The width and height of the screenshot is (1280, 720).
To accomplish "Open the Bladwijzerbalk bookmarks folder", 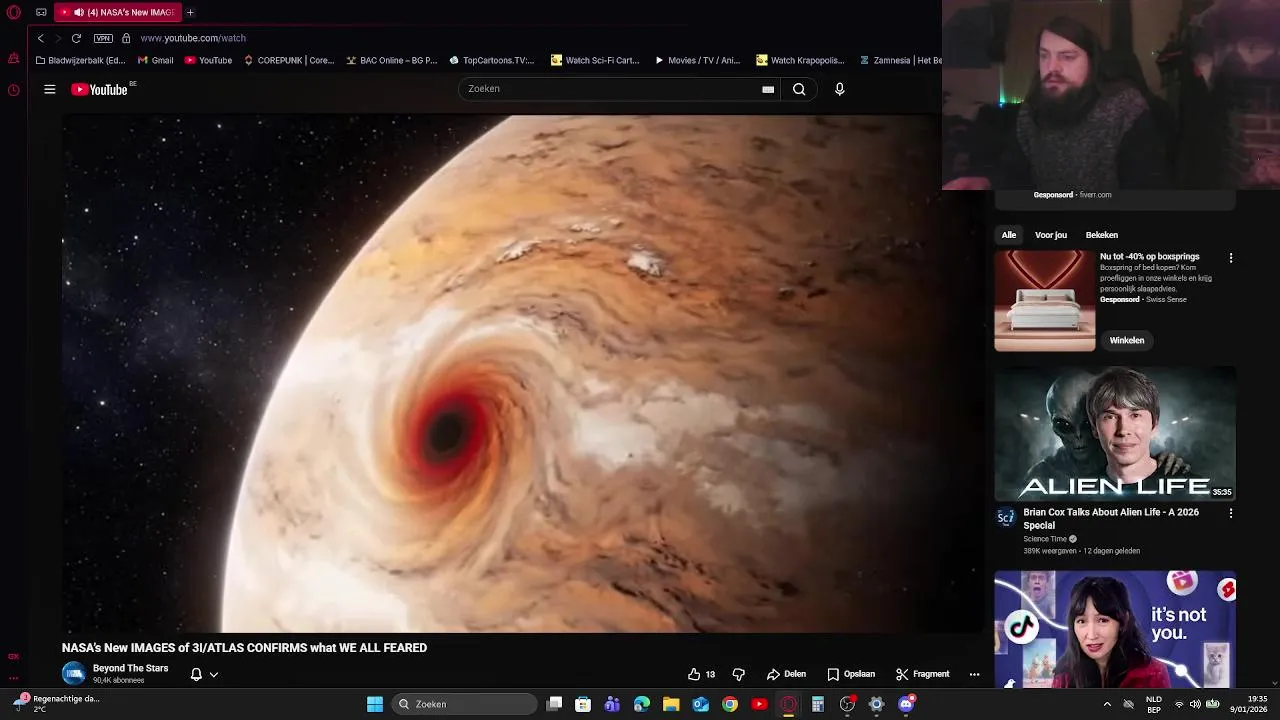I will coord(80,60).
